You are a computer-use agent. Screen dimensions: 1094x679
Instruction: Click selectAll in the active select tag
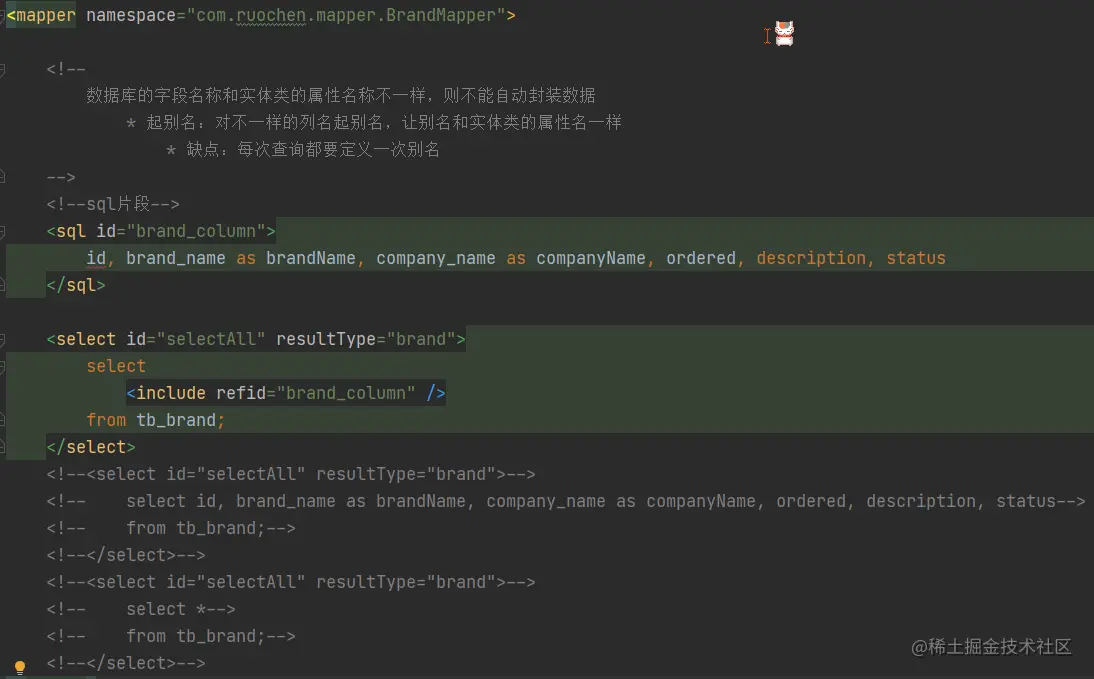coord(211,339)
